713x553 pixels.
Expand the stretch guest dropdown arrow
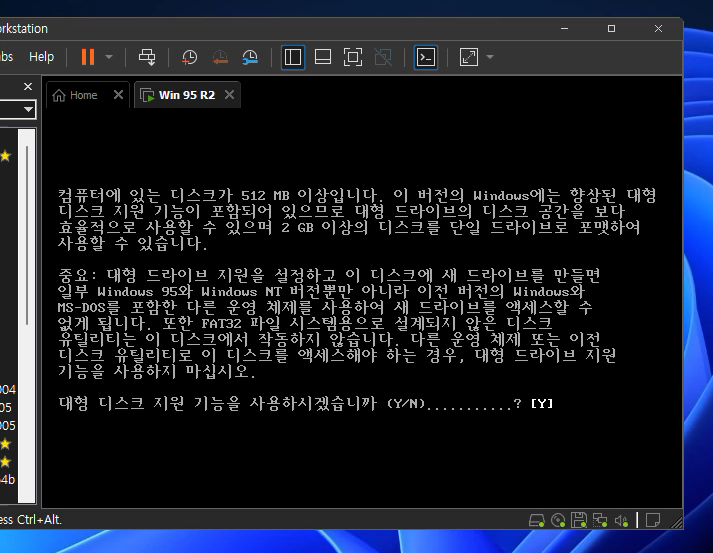point(490,57)
